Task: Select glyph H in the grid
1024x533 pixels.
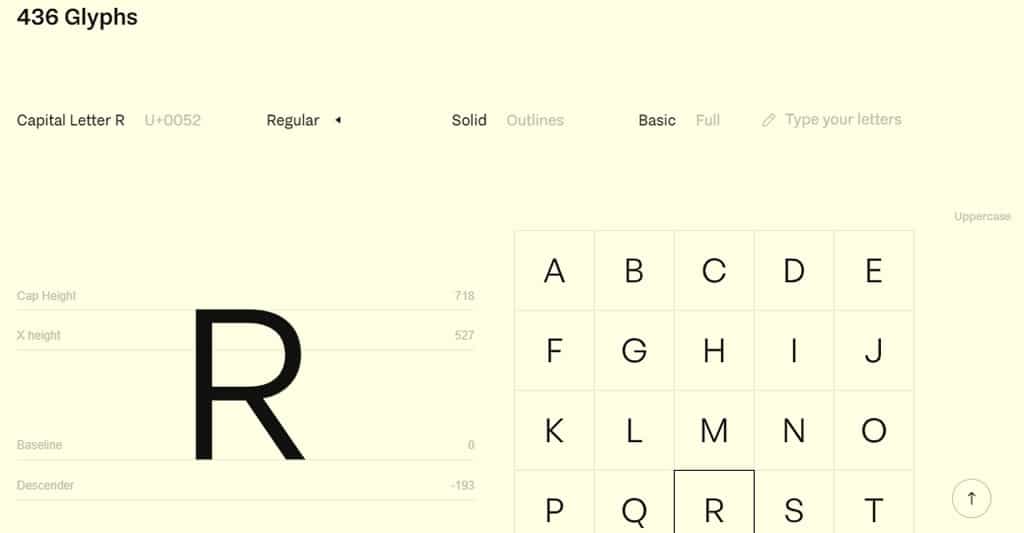Action: pyautogui.click(x=714, y=351)
